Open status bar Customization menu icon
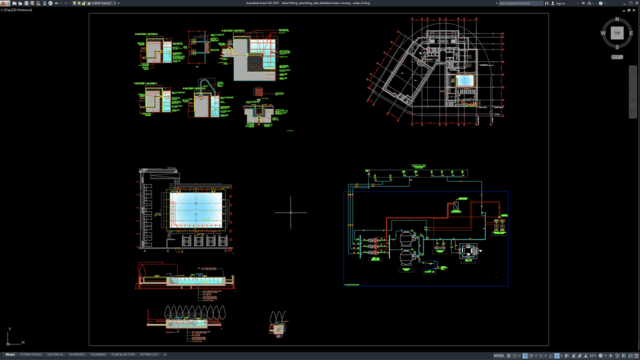The image size is (640, 360). tap(636, 356)
